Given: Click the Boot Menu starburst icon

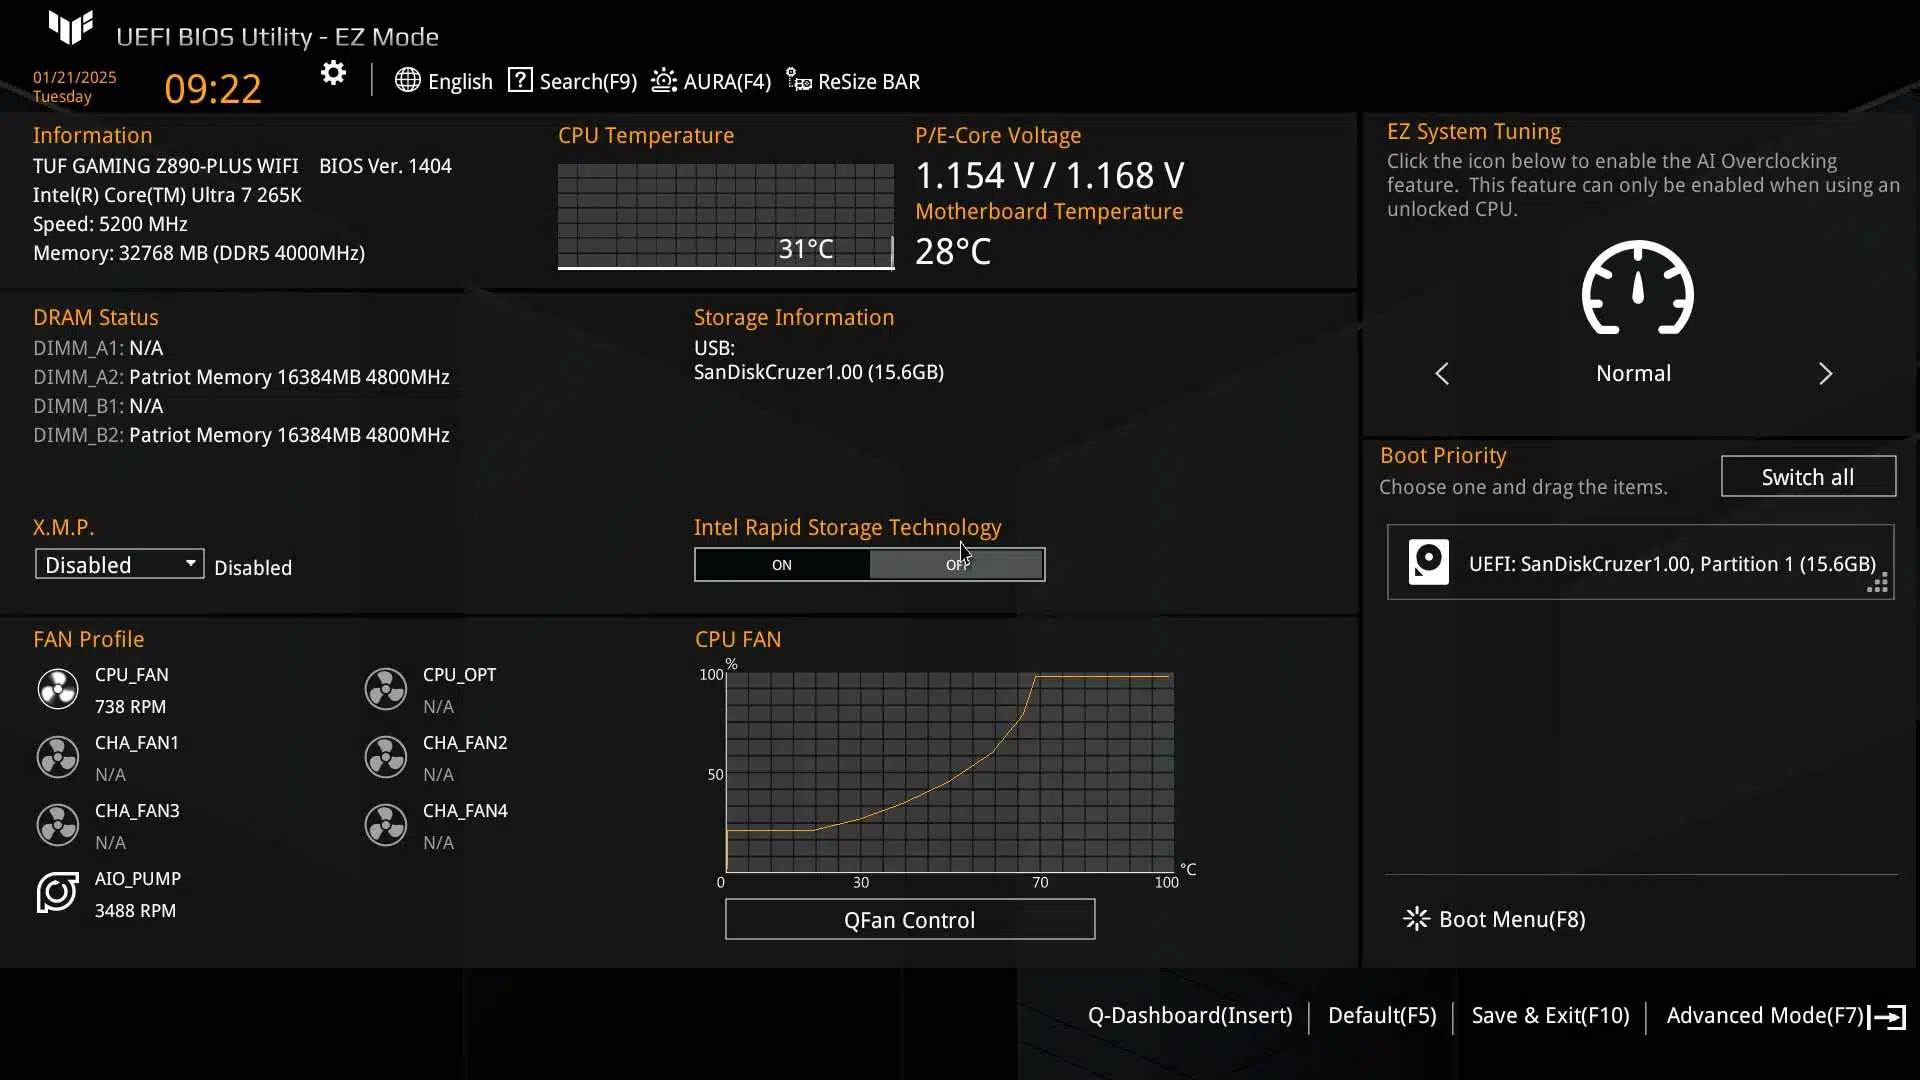Looking at the screenshot, I should [x=1416, y=919].
